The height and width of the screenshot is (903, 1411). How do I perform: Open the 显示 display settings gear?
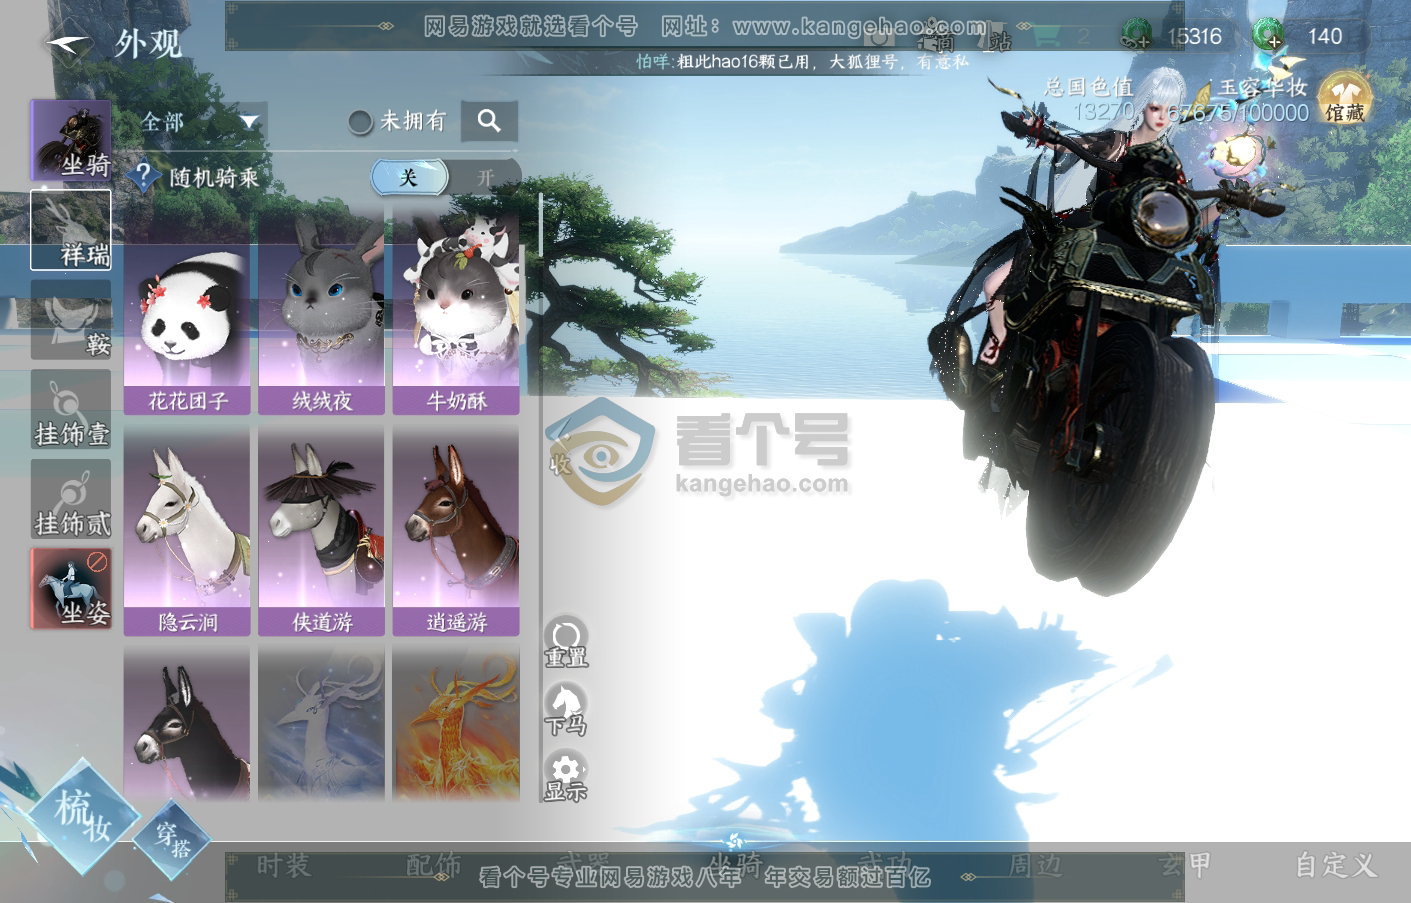[566, 777]
